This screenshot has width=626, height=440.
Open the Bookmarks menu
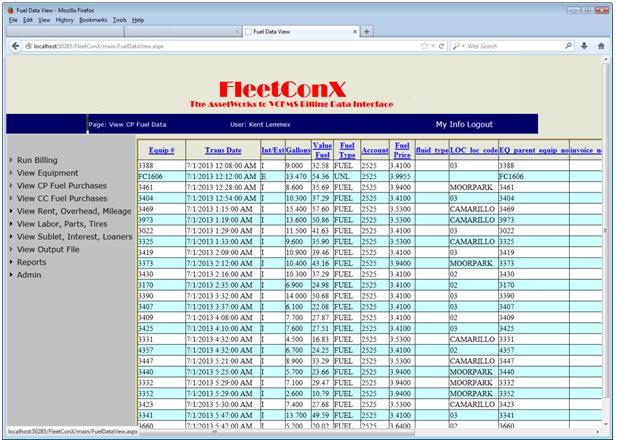click(93, 20)
